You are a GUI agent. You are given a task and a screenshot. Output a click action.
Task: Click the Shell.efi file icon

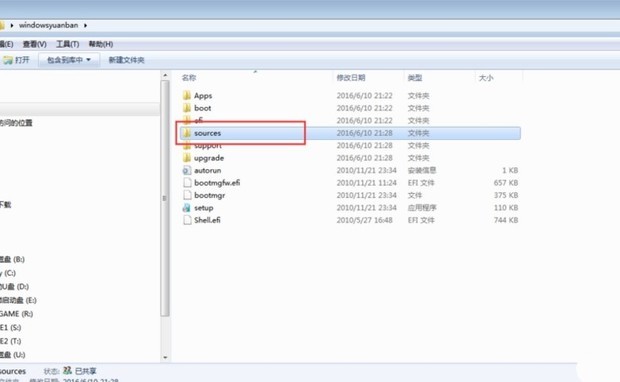[187, 220]
